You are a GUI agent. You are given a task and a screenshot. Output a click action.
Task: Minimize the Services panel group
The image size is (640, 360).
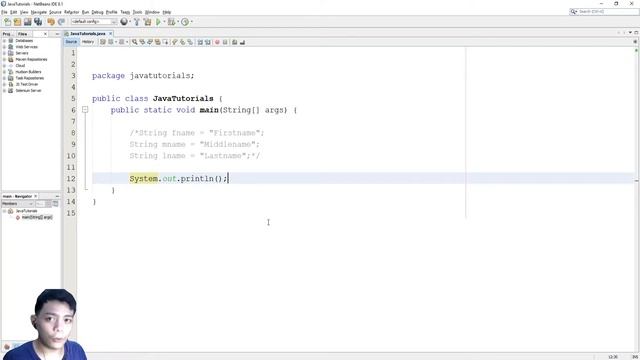(x=57, y=34)
